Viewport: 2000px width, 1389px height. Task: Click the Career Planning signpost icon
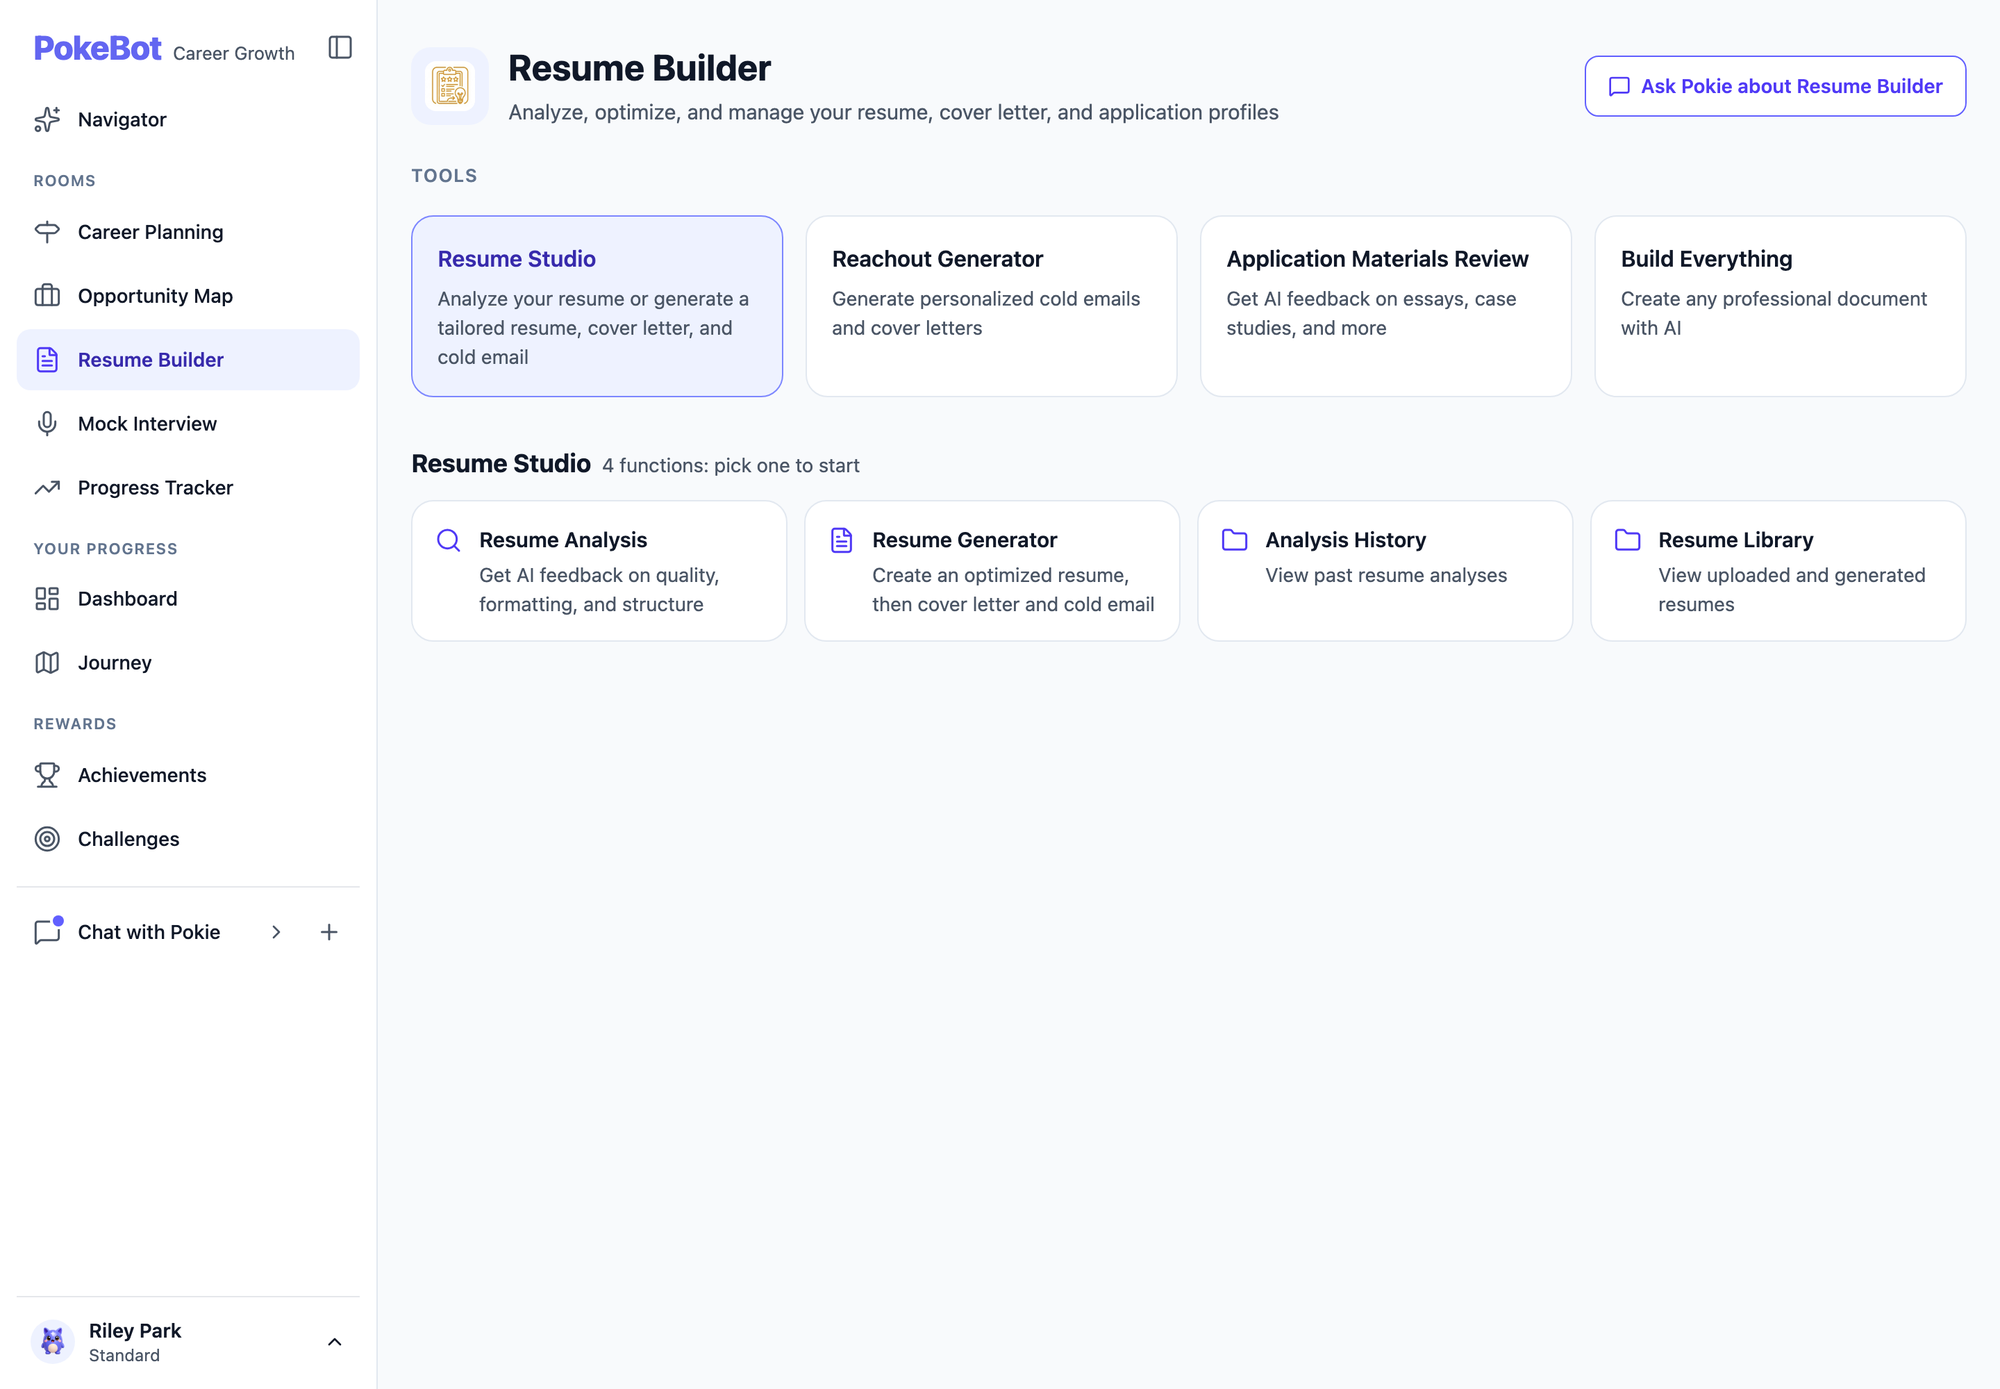pos(47,232)
